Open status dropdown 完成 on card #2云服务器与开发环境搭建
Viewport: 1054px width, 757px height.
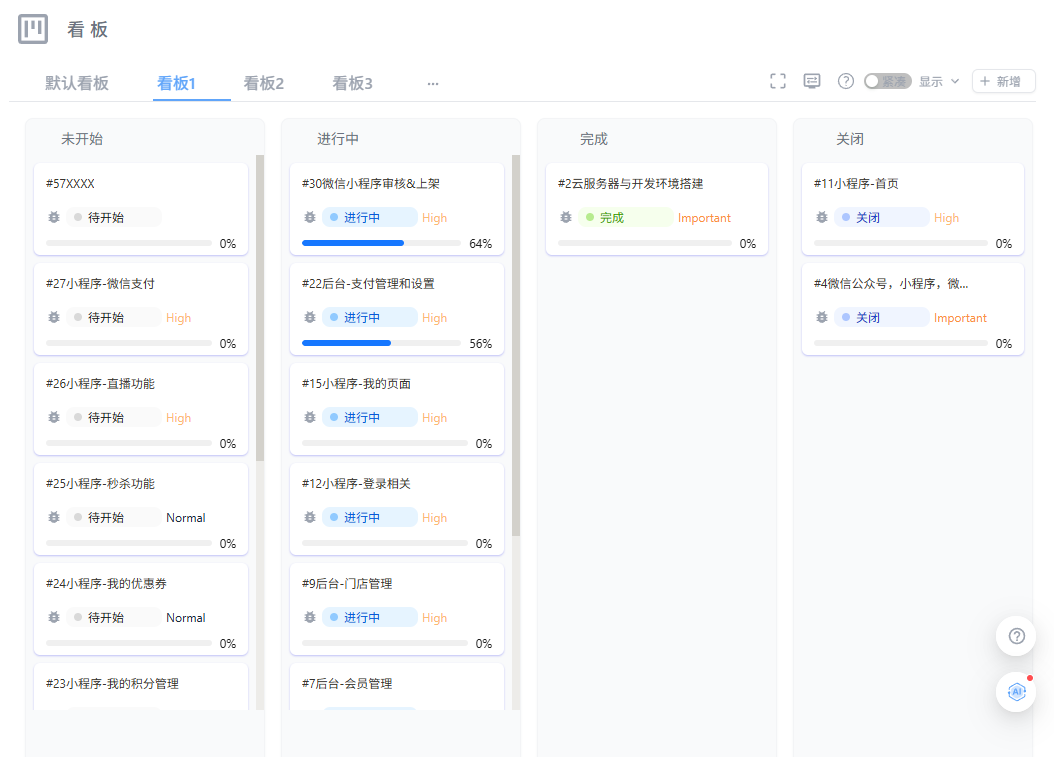[626, 217]
